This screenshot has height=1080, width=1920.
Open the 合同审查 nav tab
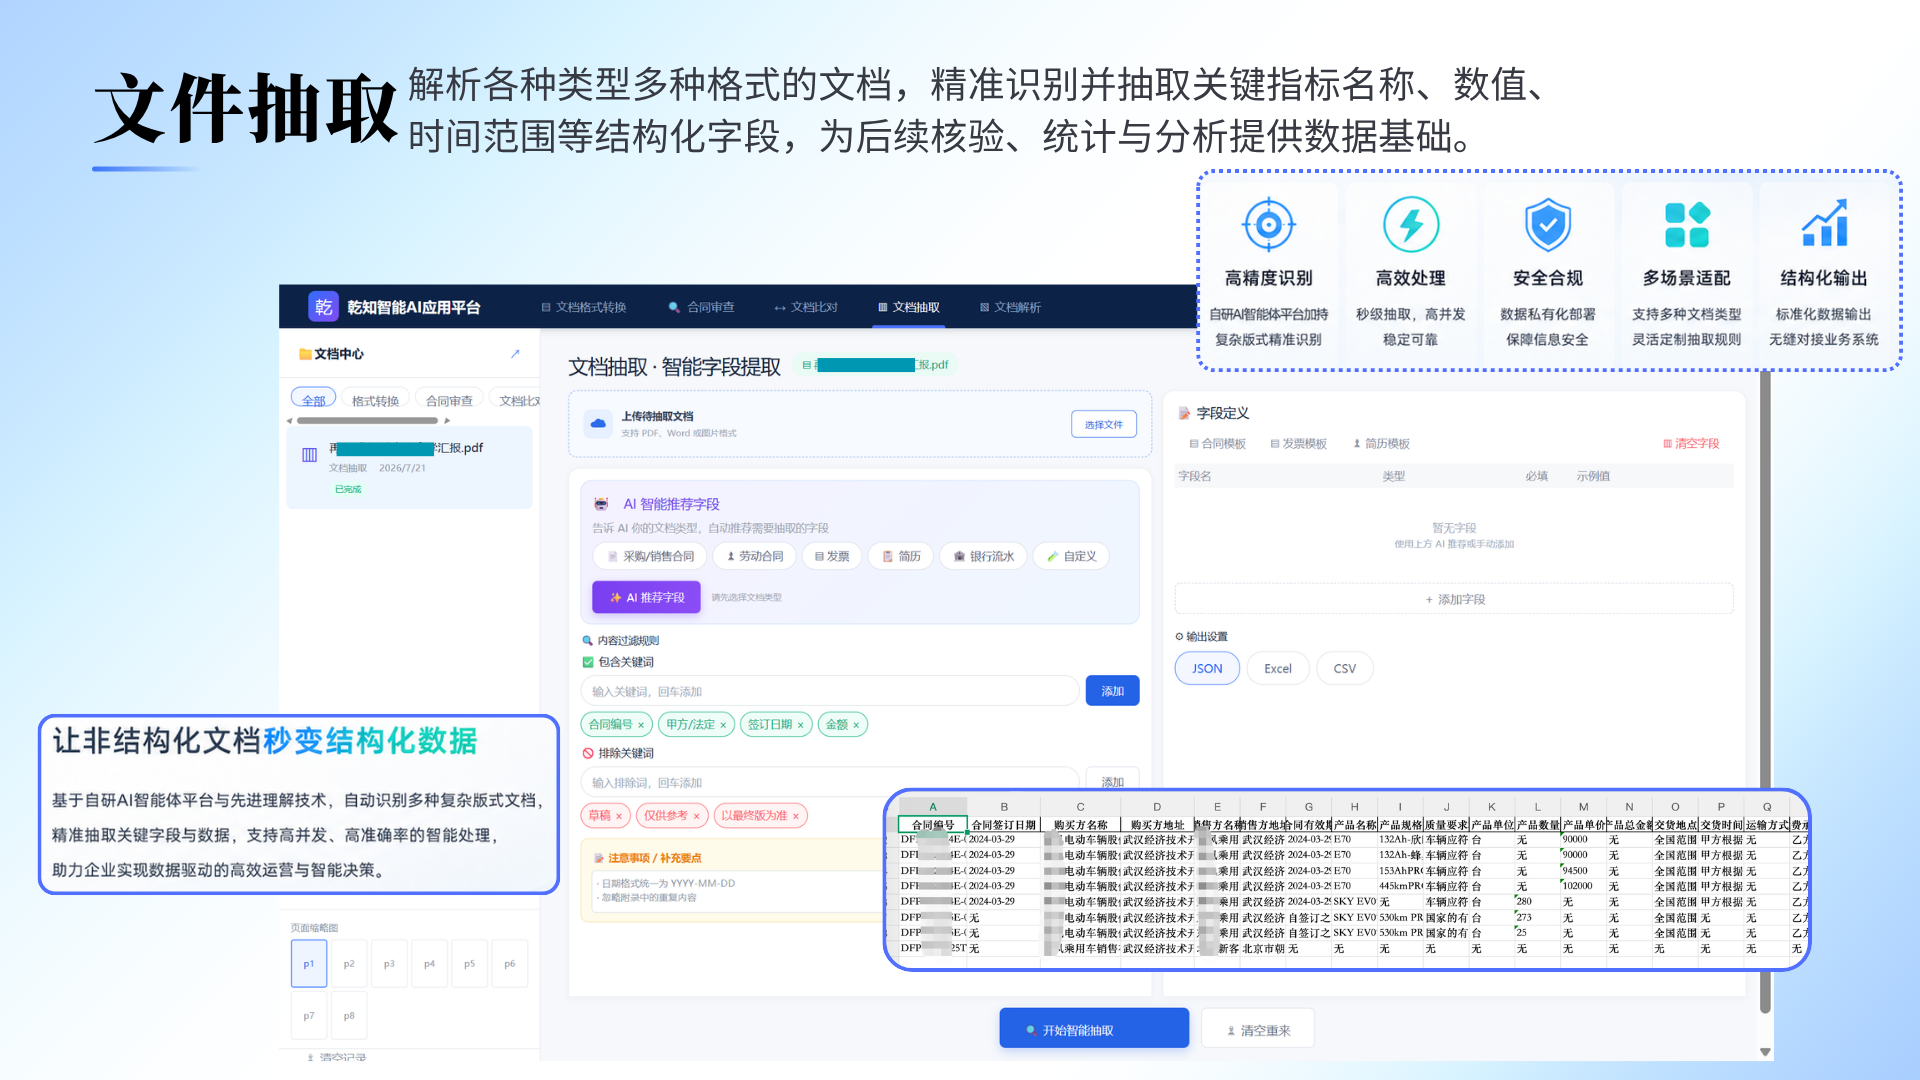[x=702, y=307]
